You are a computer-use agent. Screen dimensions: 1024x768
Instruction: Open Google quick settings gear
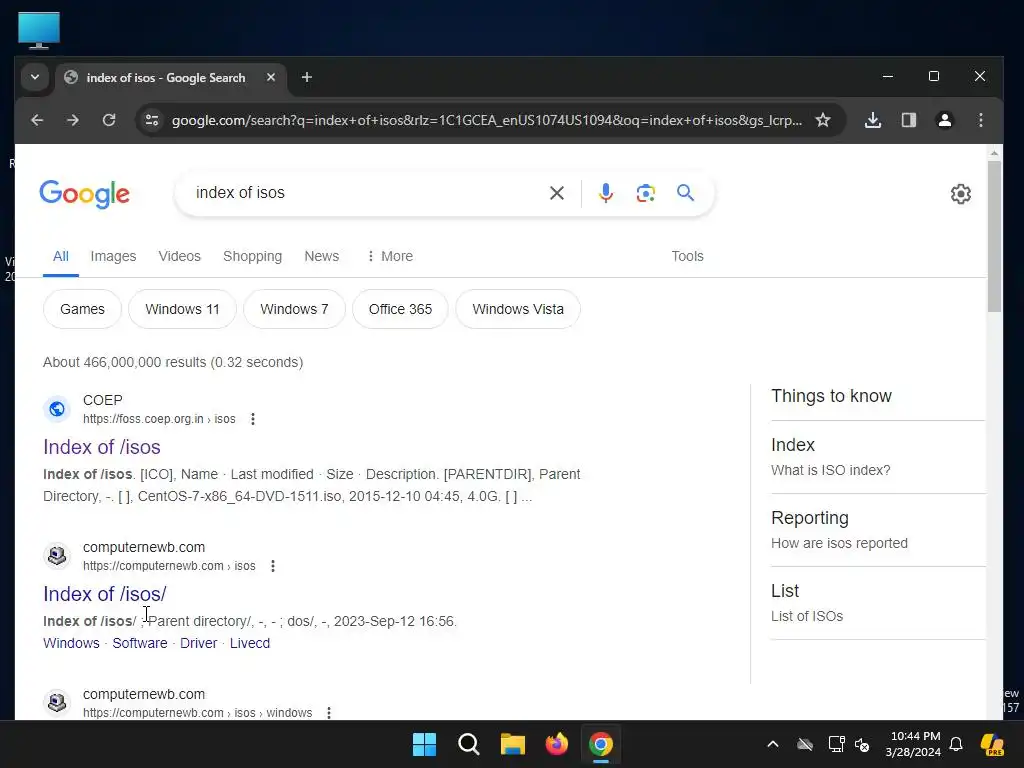click(961, 194)
